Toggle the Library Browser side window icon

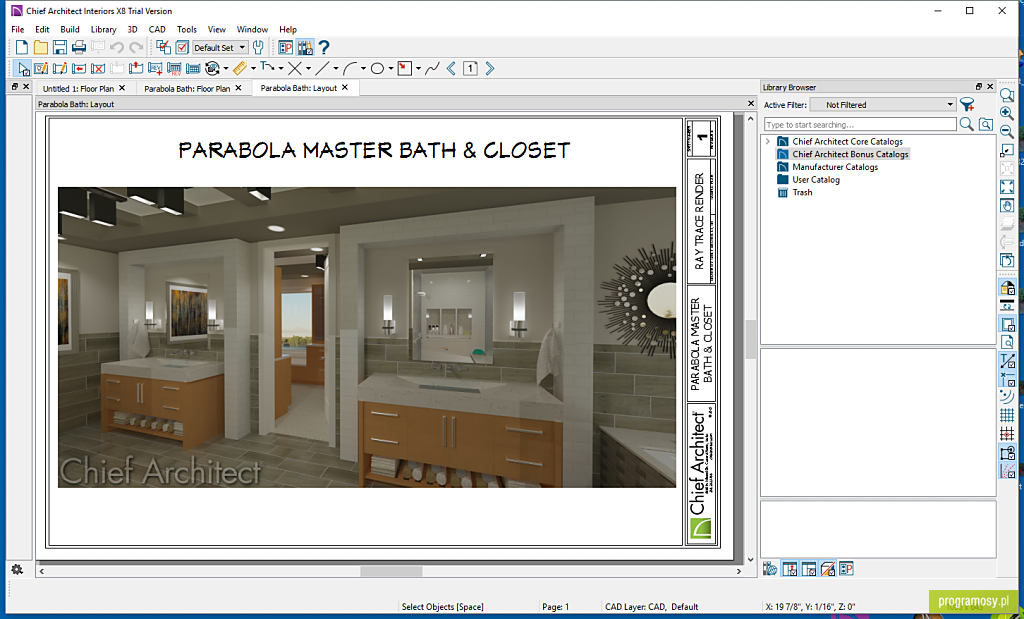coord(304,47)
